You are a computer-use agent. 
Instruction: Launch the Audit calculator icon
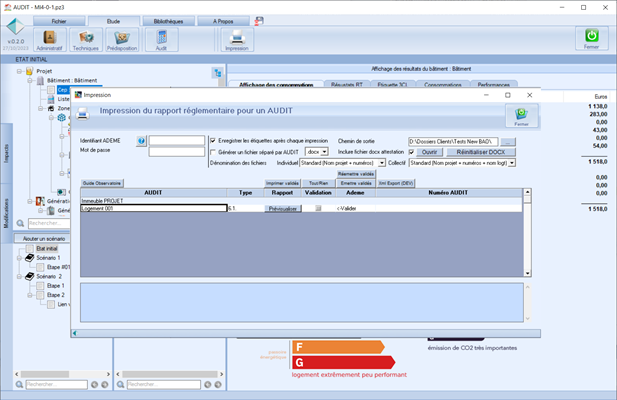(x=161, y=39)
